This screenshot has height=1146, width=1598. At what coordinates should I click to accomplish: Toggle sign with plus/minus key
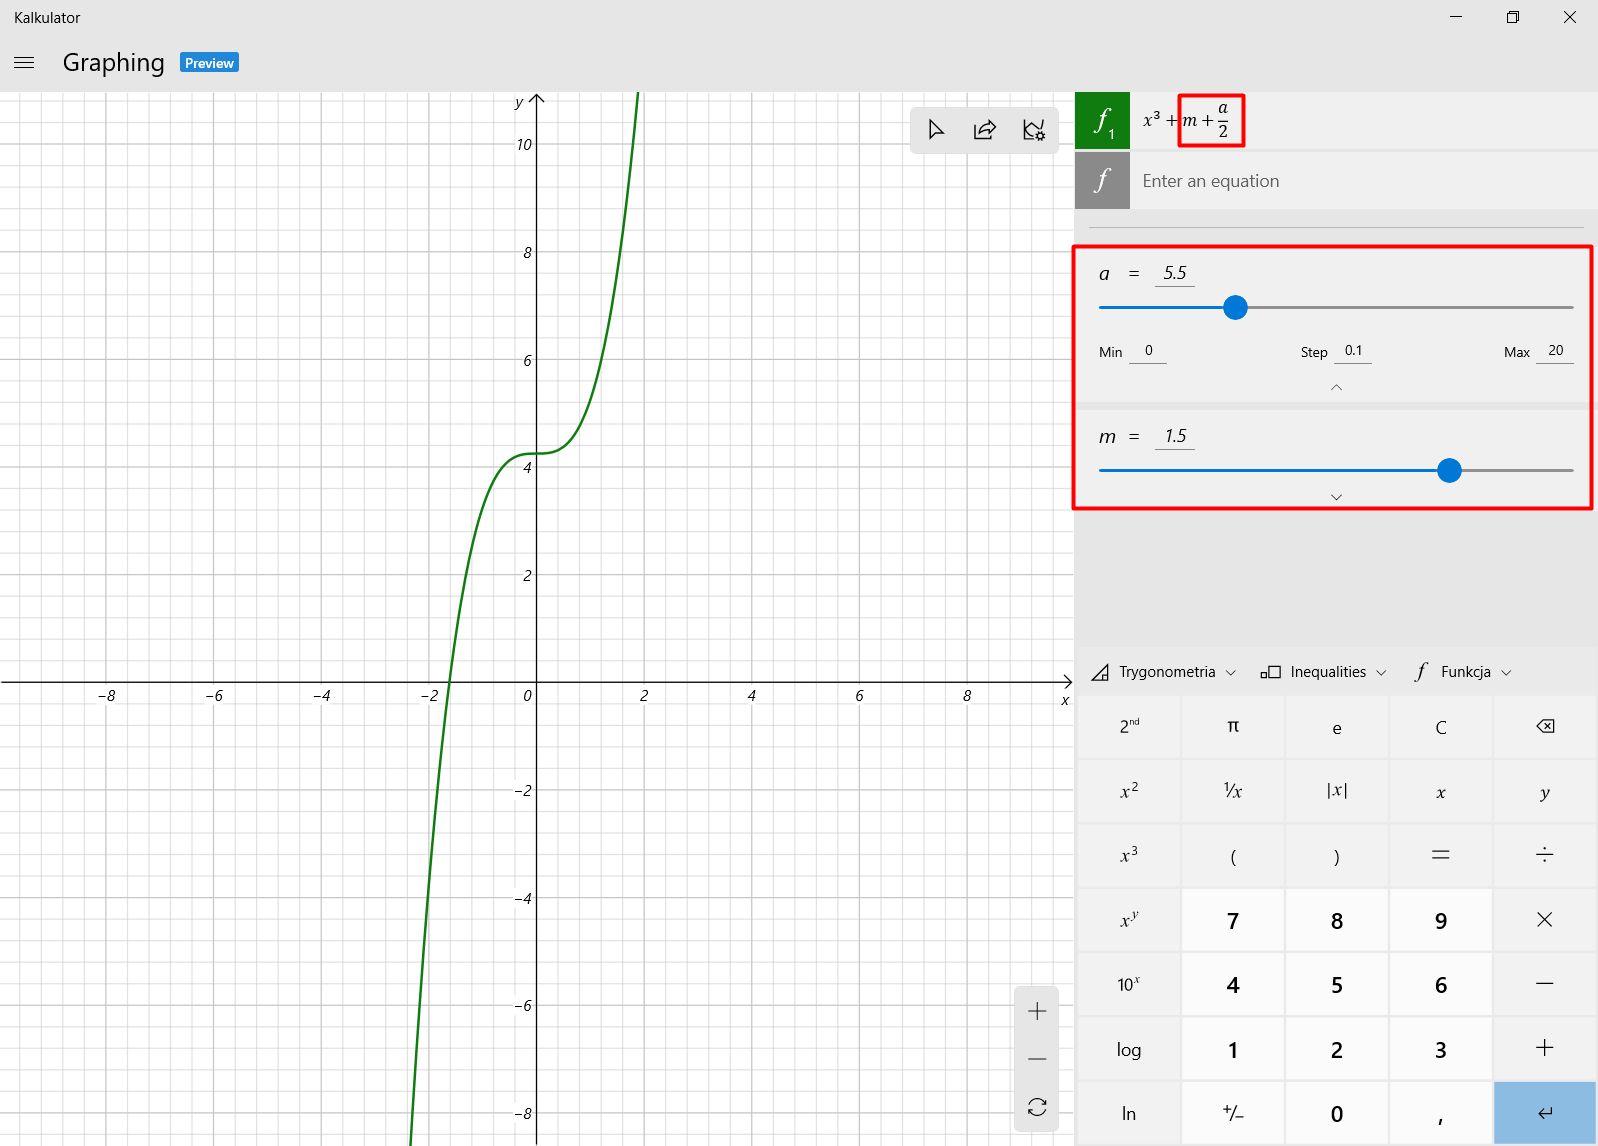1233,1113
